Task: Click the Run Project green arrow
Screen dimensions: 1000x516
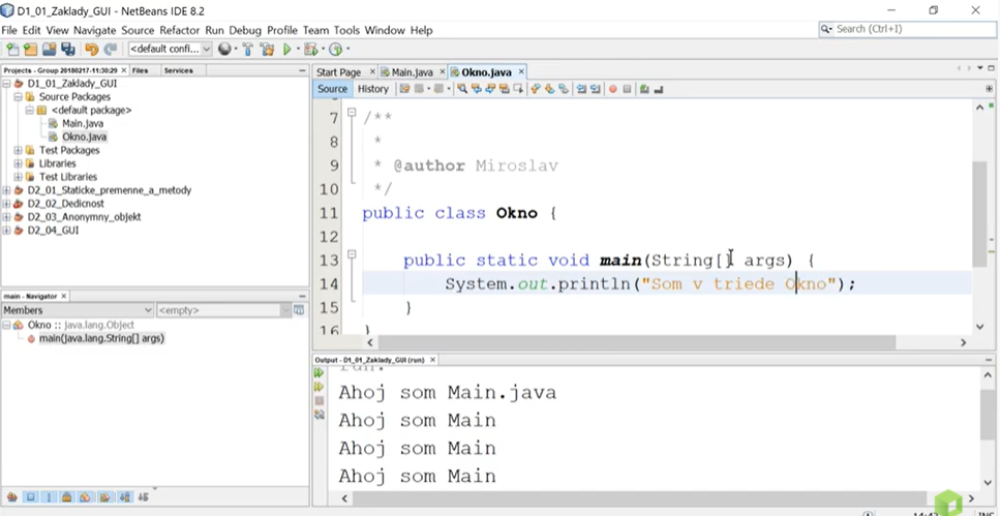Action: point(287,49)
